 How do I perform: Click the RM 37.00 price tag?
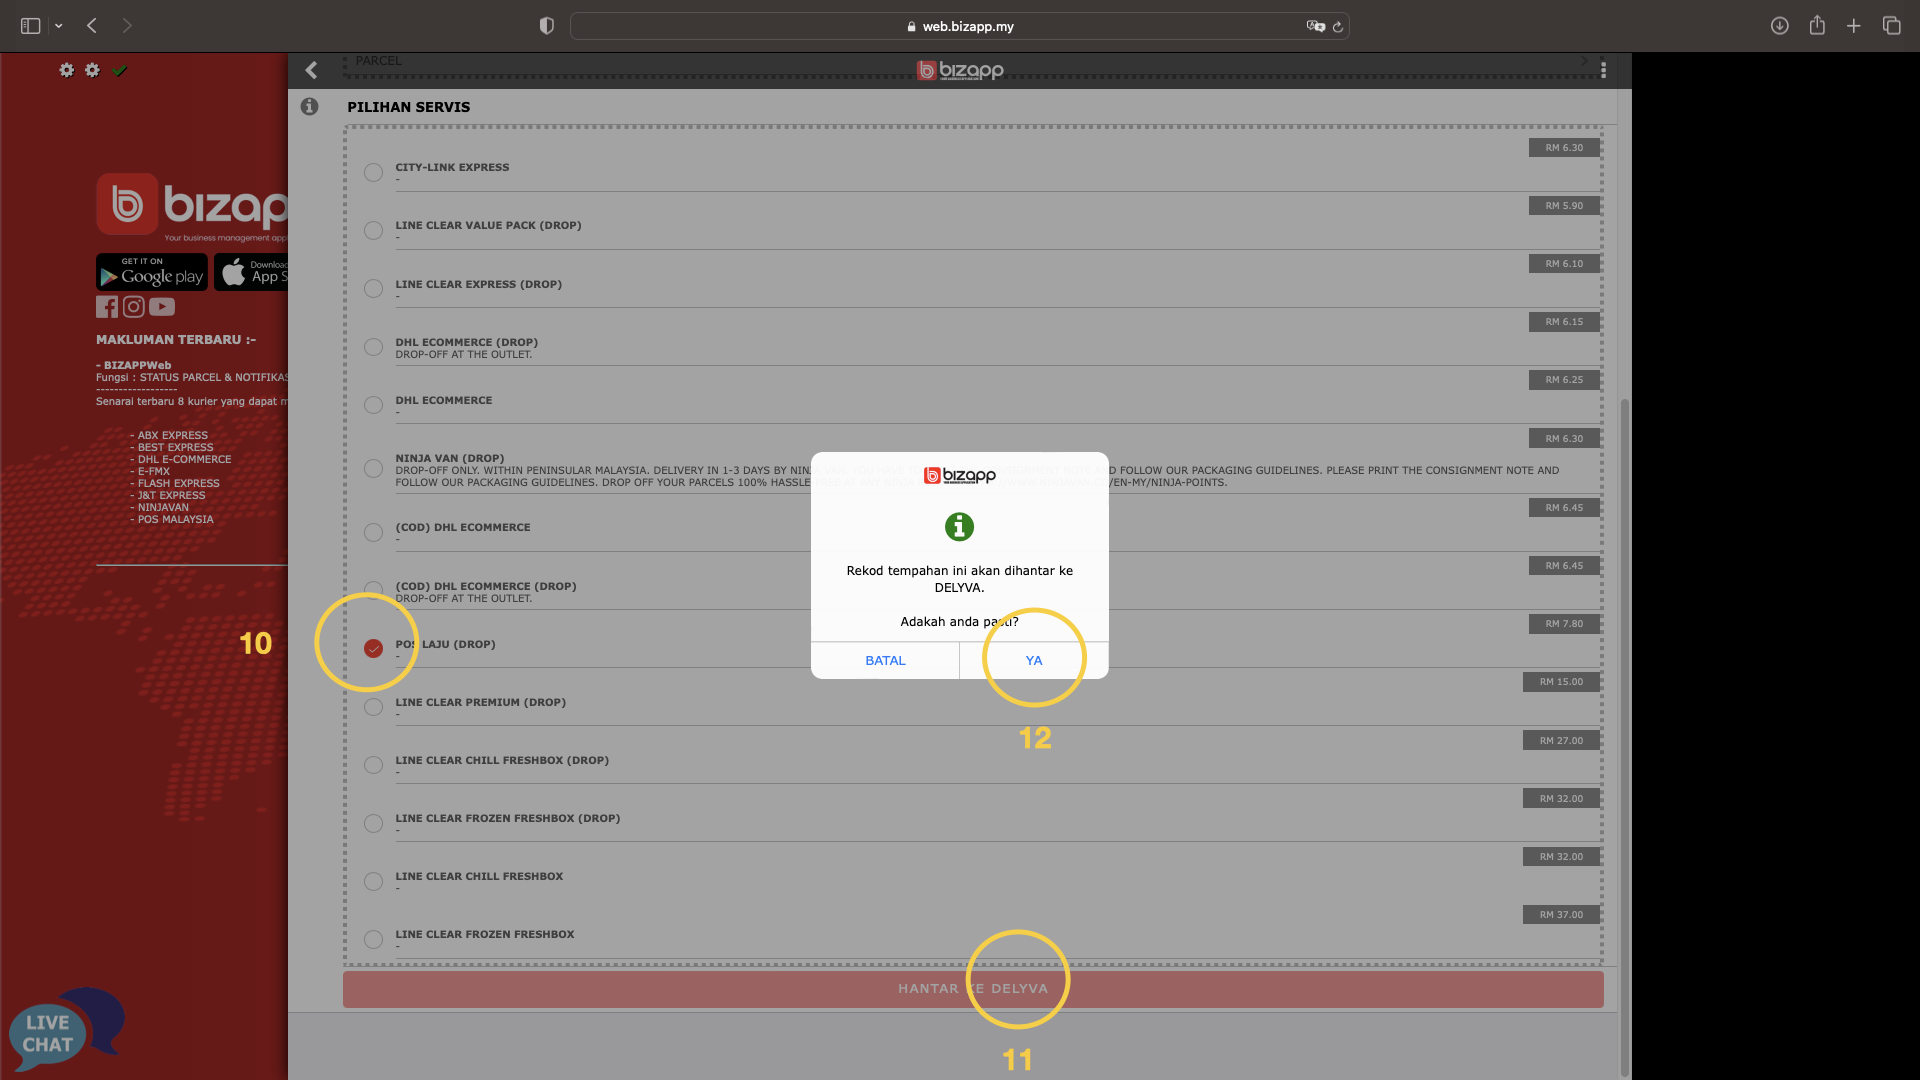[1561, 915]
